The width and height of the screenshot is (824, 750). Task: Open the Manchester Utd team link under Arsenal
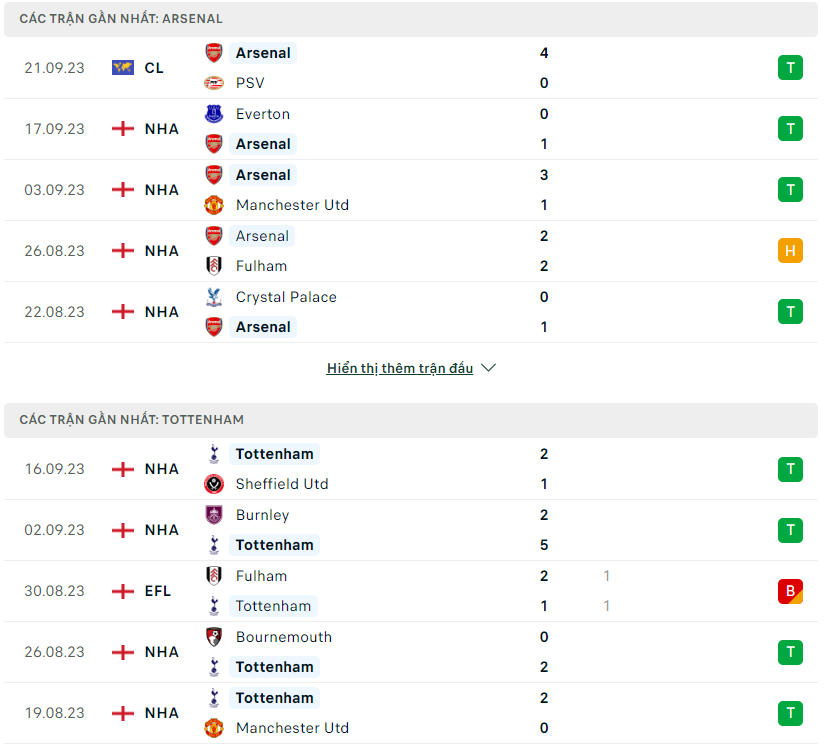pyautogui.click(x=292, y=205)
